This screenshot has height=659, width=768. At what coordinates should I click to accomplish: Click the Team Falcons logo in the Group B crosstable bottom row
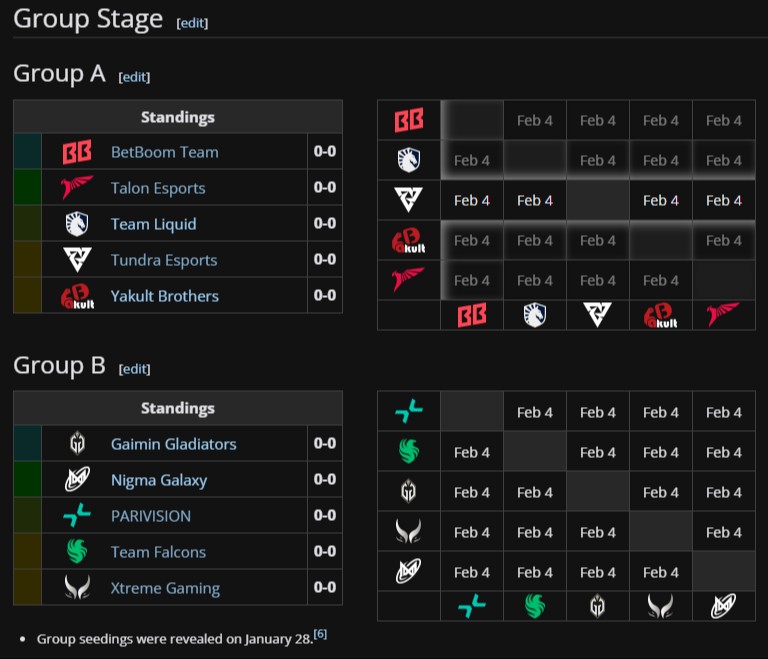click(534, 606)
